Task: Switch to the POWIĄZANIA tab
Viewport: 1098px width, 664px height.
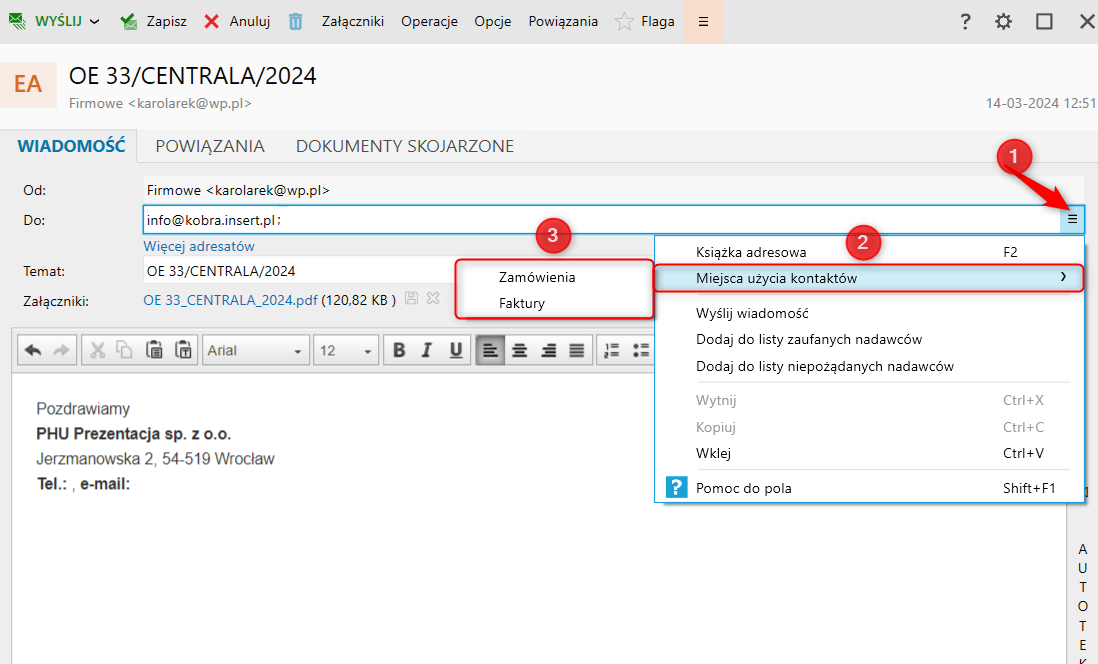Action: coord(210,146)
